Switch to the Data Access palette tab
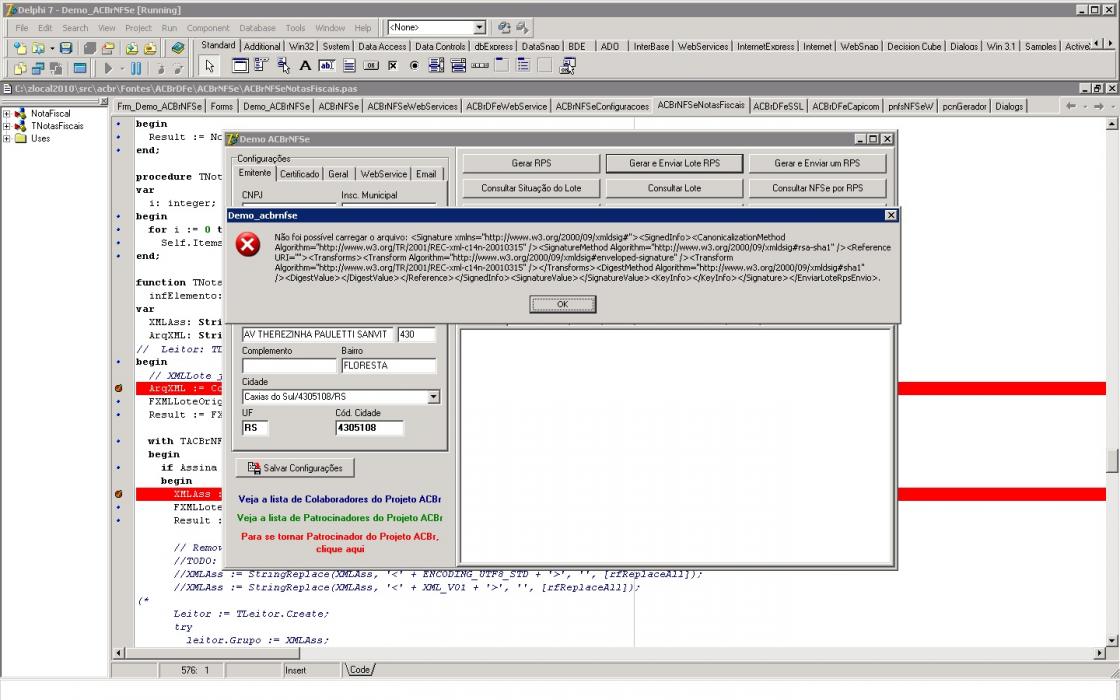The width and height of the screenshot is (1120, 700). pyautogui.click(x=382, y=46)
